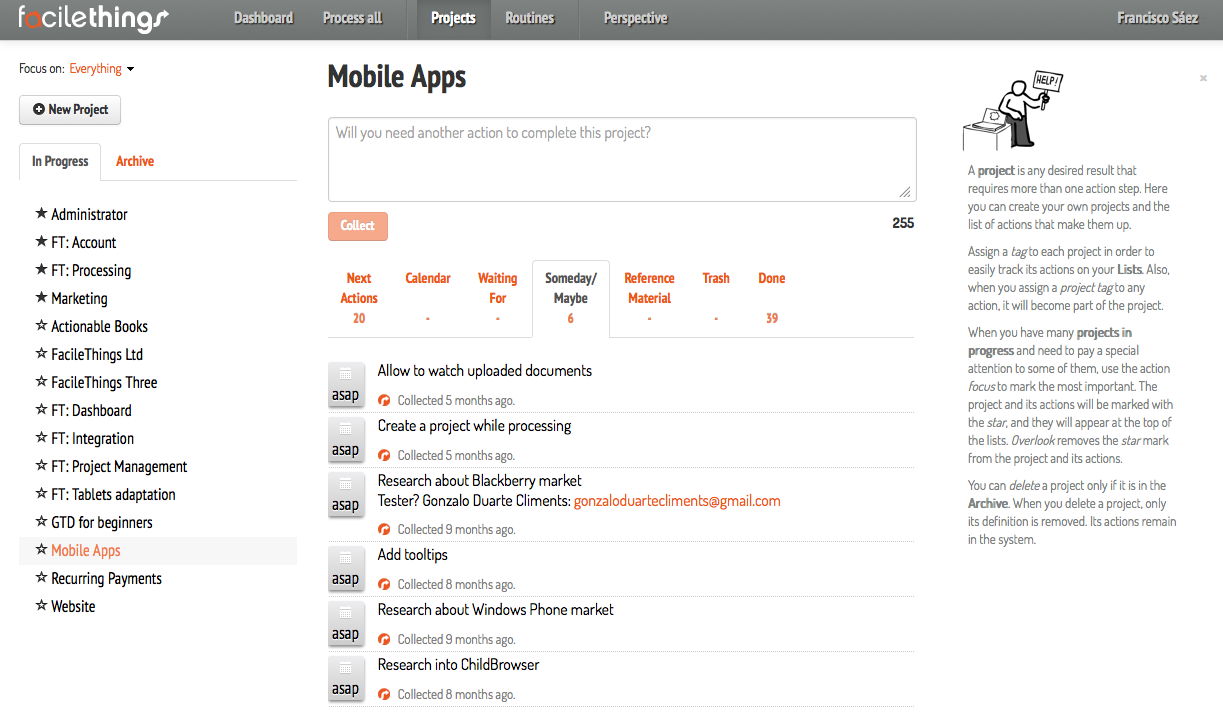The image size is (1223, 720).
Task: Open Reference Material tab
Action: (649, 298)
